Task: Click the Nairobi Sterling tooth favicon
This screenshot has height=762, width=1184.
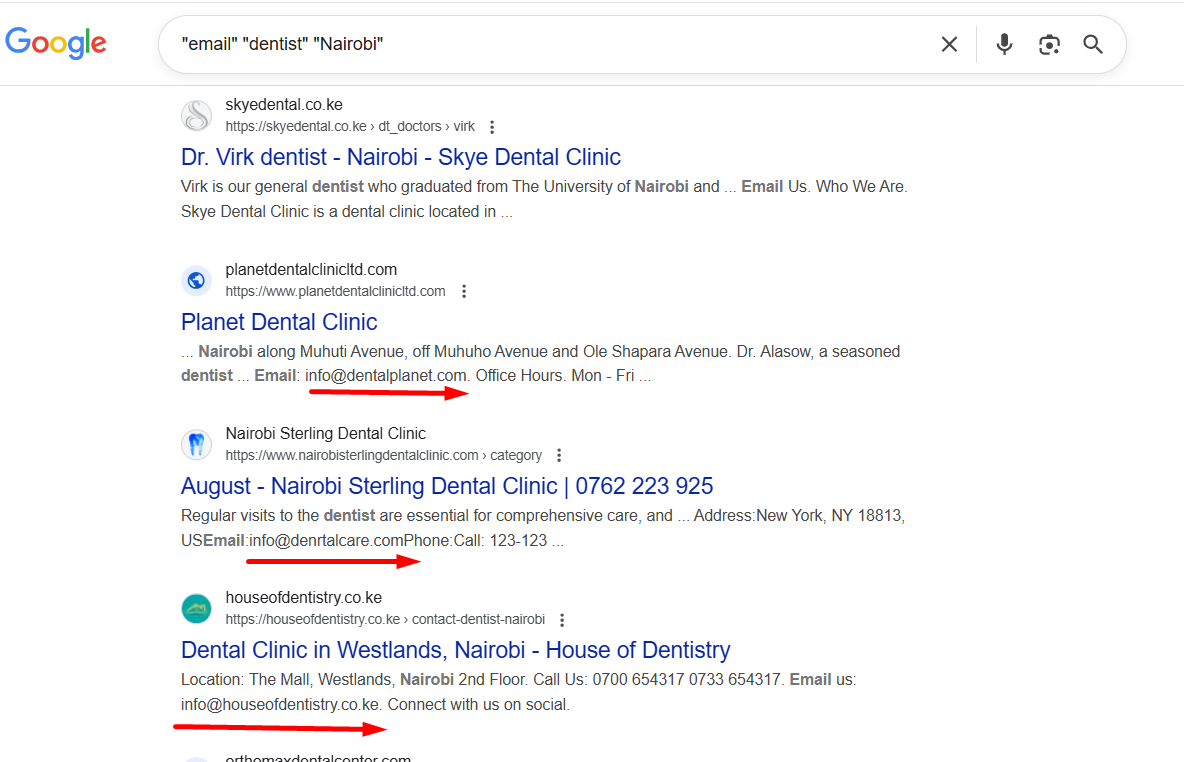Action: pos(196,445)
